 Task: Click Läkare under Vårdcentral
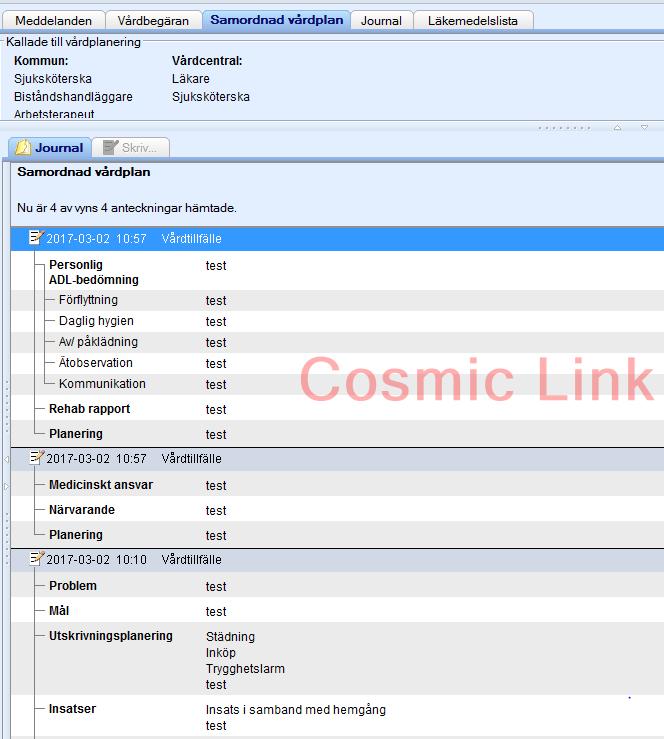click(x=190, y=79)
